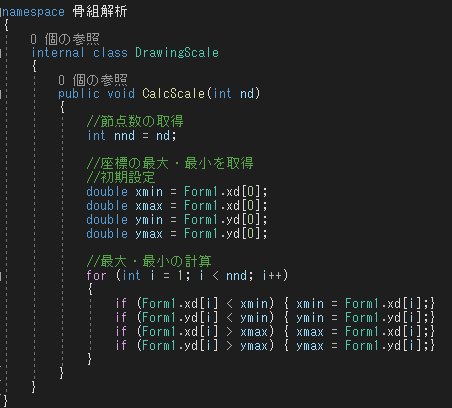Click the comment //初期設定
Screen dimensions: 452x408
(121, 177)
